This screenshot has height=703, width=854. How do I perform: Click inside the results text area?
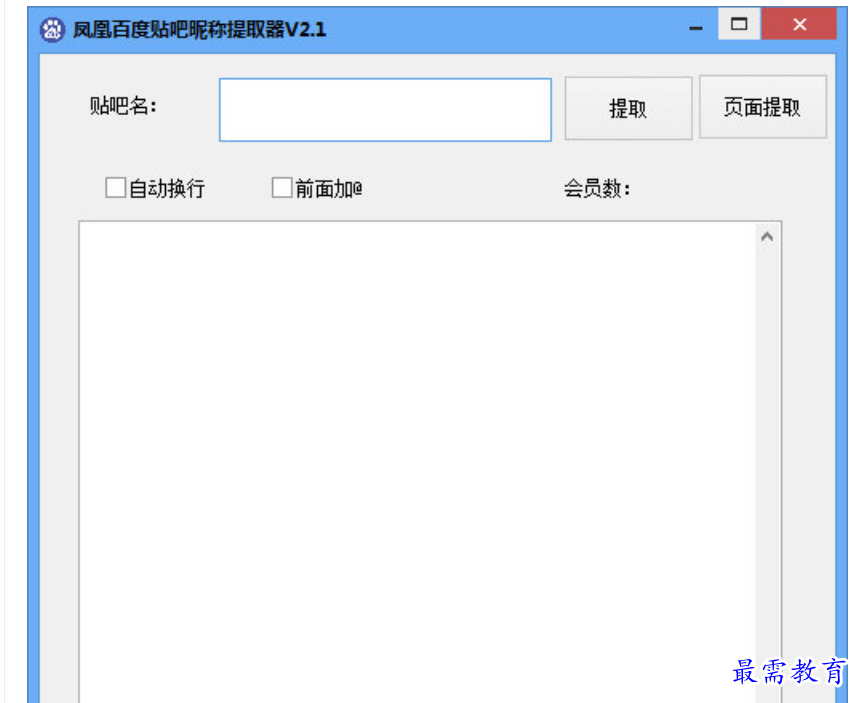pos(417,462)
